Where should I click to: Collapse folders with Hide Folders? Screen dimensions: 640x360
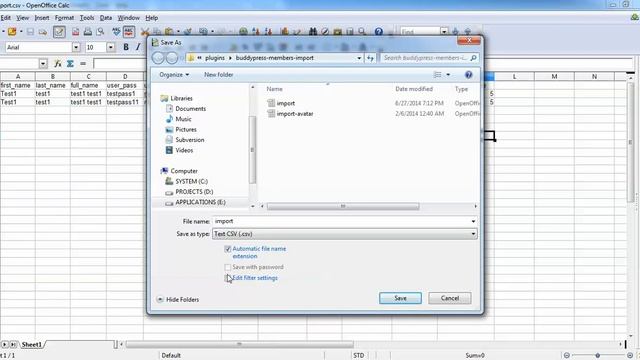point(178,300)
